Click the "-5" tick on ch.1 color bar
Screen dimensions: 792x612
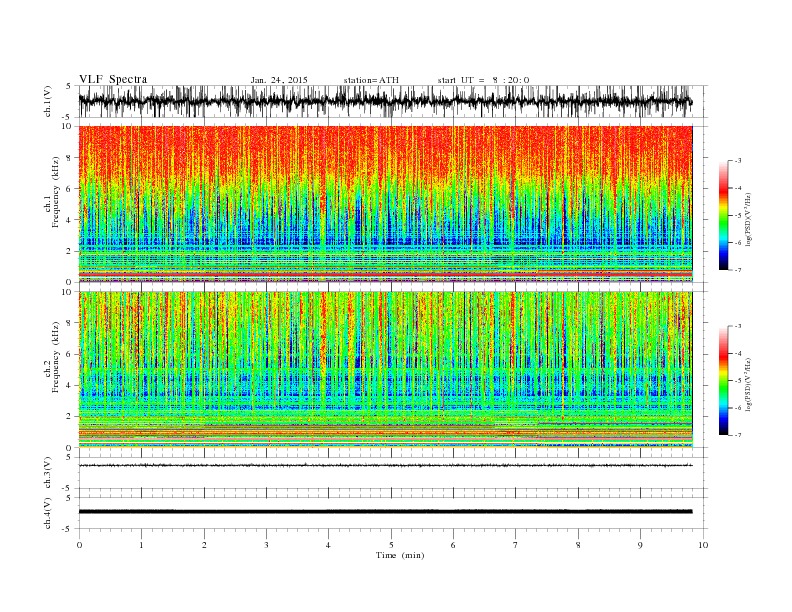[738, 216]
